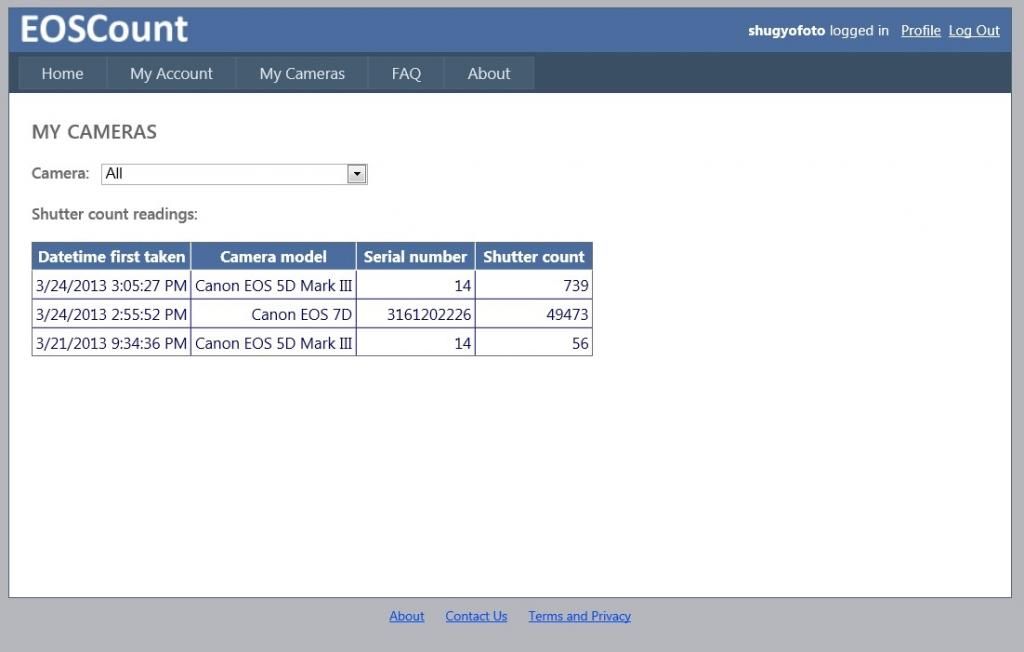Open the FAQ tab
The height and width of the screenshot is (652, 1024).
406,73
